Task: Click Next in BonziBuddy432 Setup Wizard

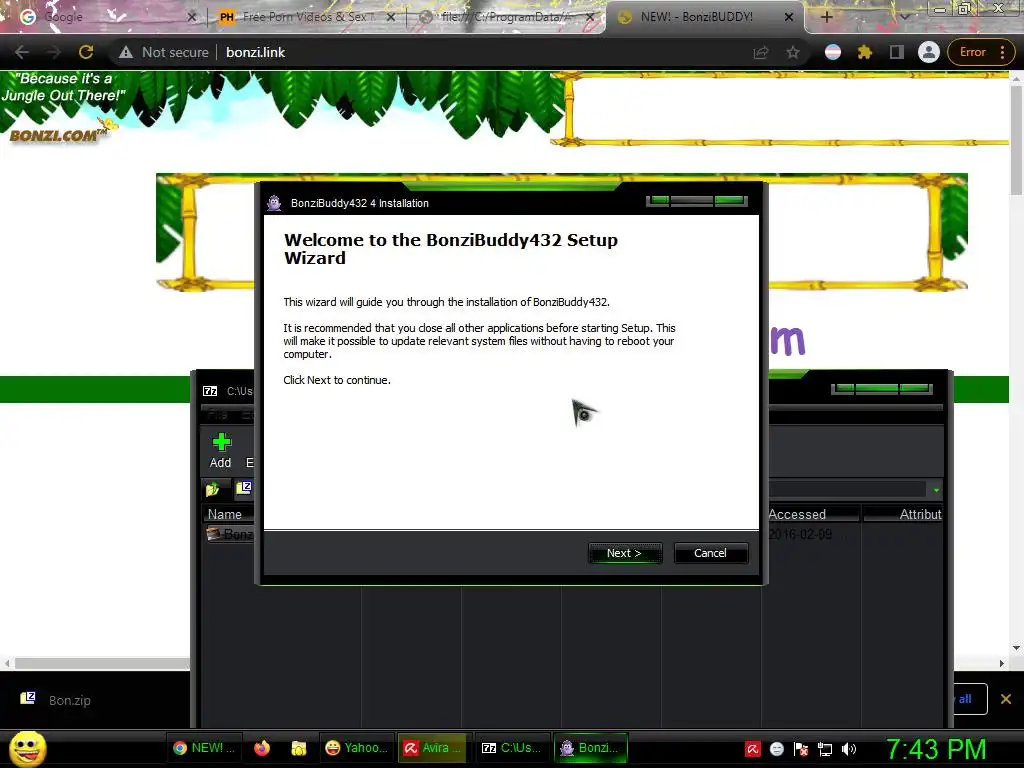Action: click(x=625, y=553)
